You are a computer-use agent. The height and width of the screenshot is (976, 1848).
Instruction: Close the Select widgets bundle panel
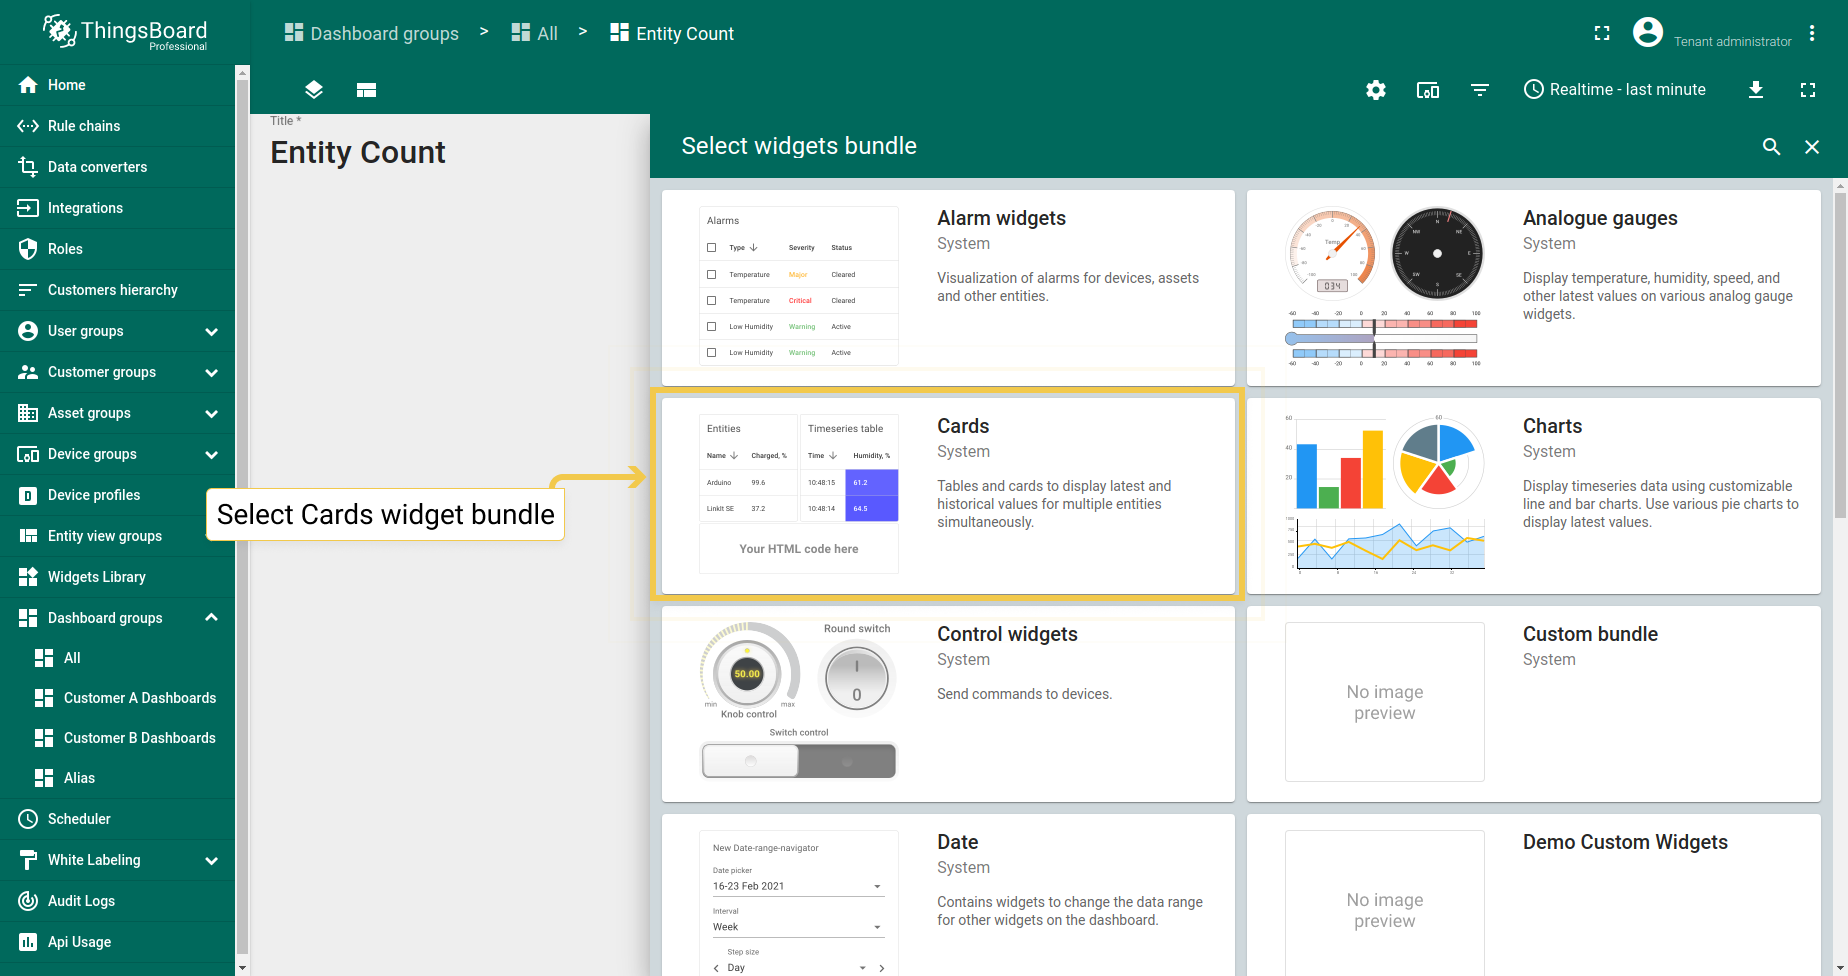click(1812, 147)
